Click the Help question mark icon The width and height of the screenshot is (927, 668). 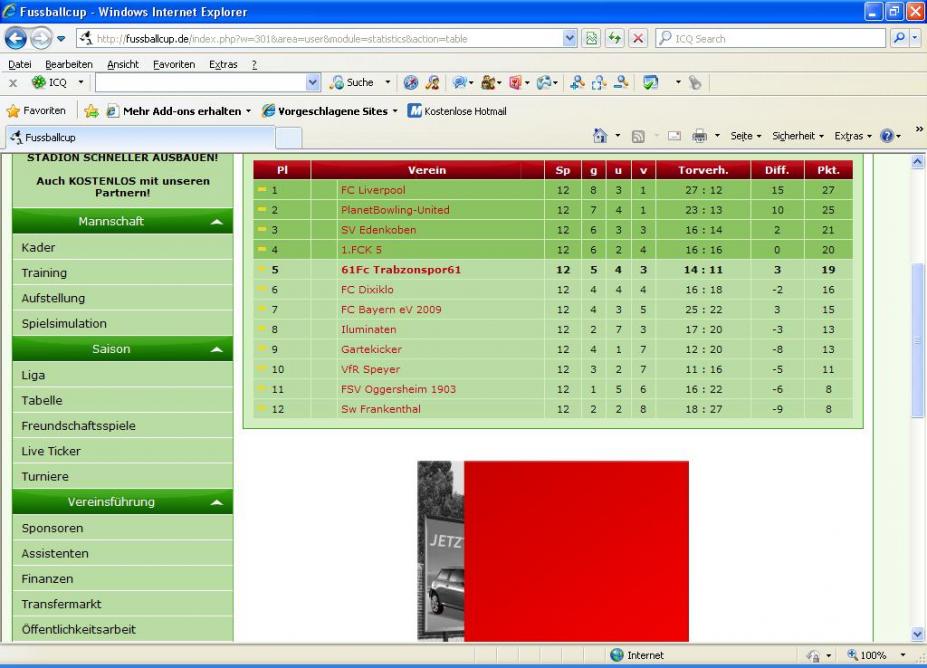coord(885,136)
